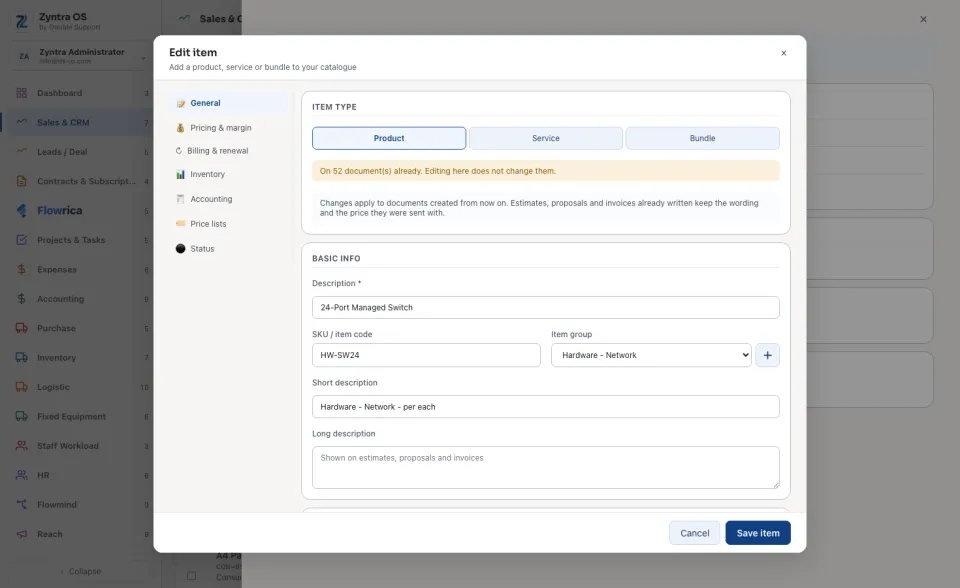Click the Logistic truck icon in sidebar

(21, 387)
